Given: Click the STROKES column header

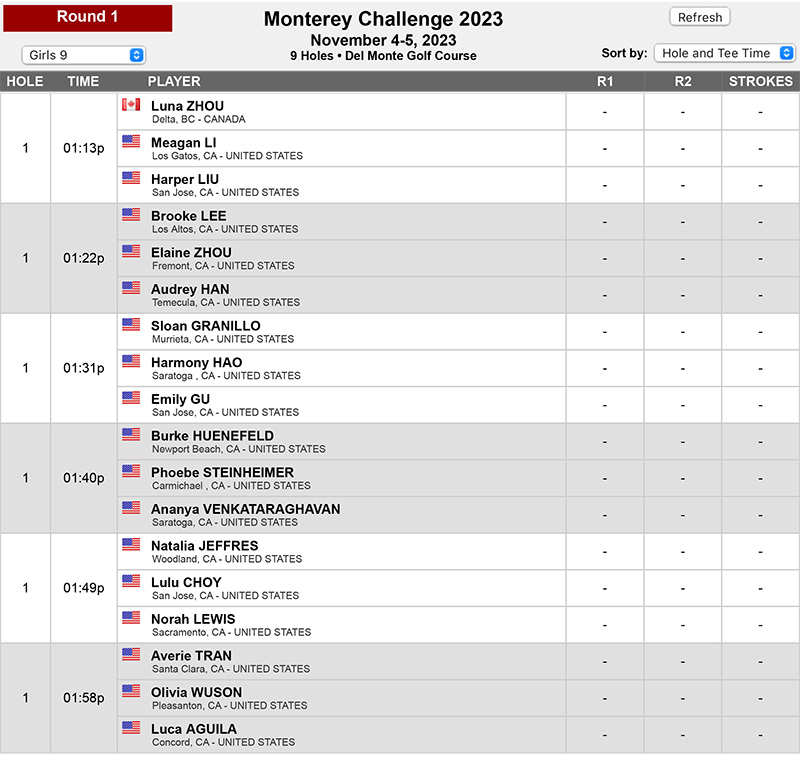Looking at the screenshot, I should (760, 82).
